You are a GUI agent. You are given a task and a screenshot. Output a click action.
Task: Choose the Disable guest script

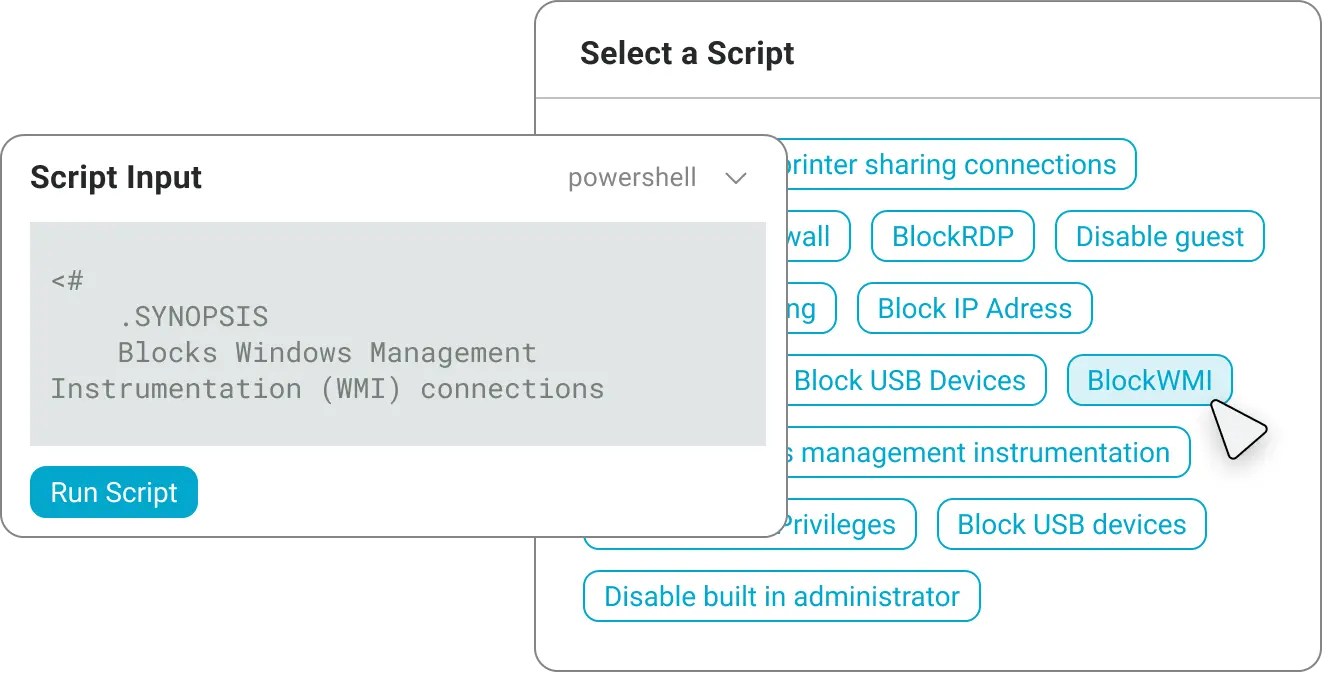[1159, 237]
